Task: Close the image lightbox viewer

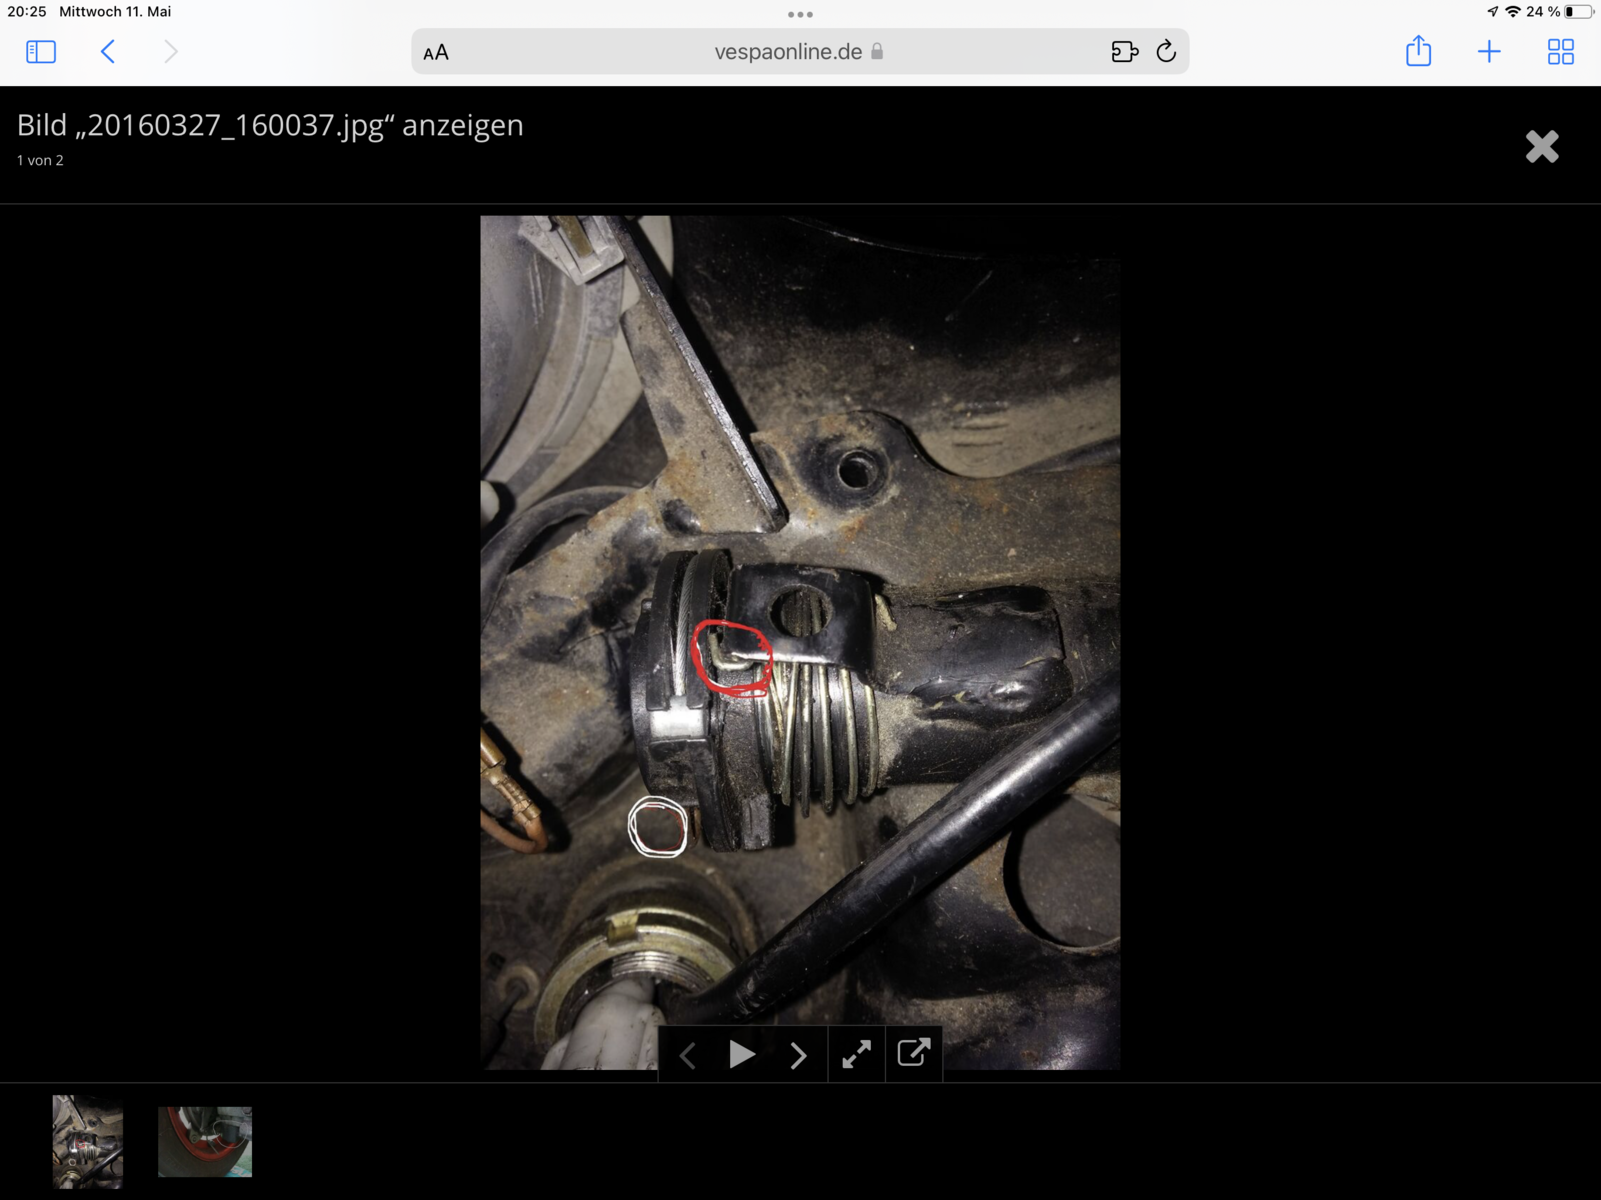Action: point(1542,147)
